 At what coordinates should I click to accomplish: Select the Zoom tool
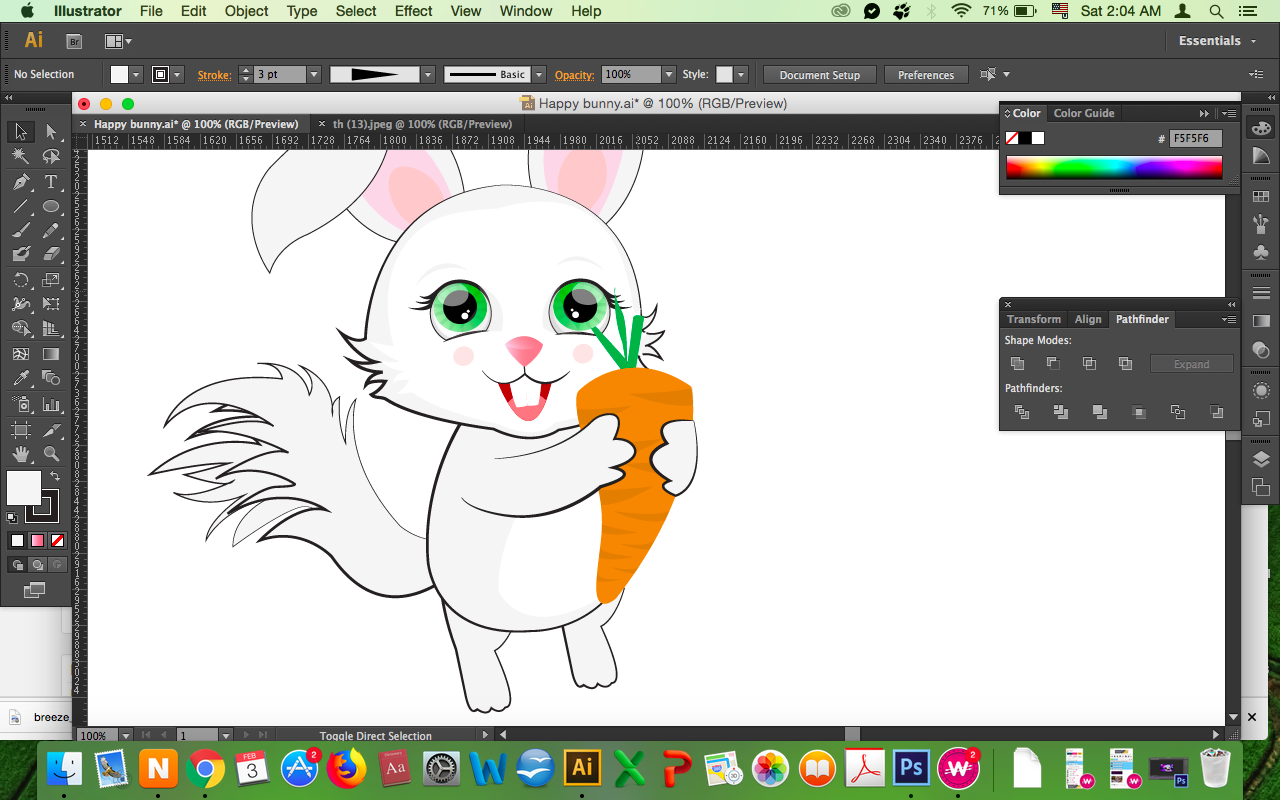[x=51, y=454]
